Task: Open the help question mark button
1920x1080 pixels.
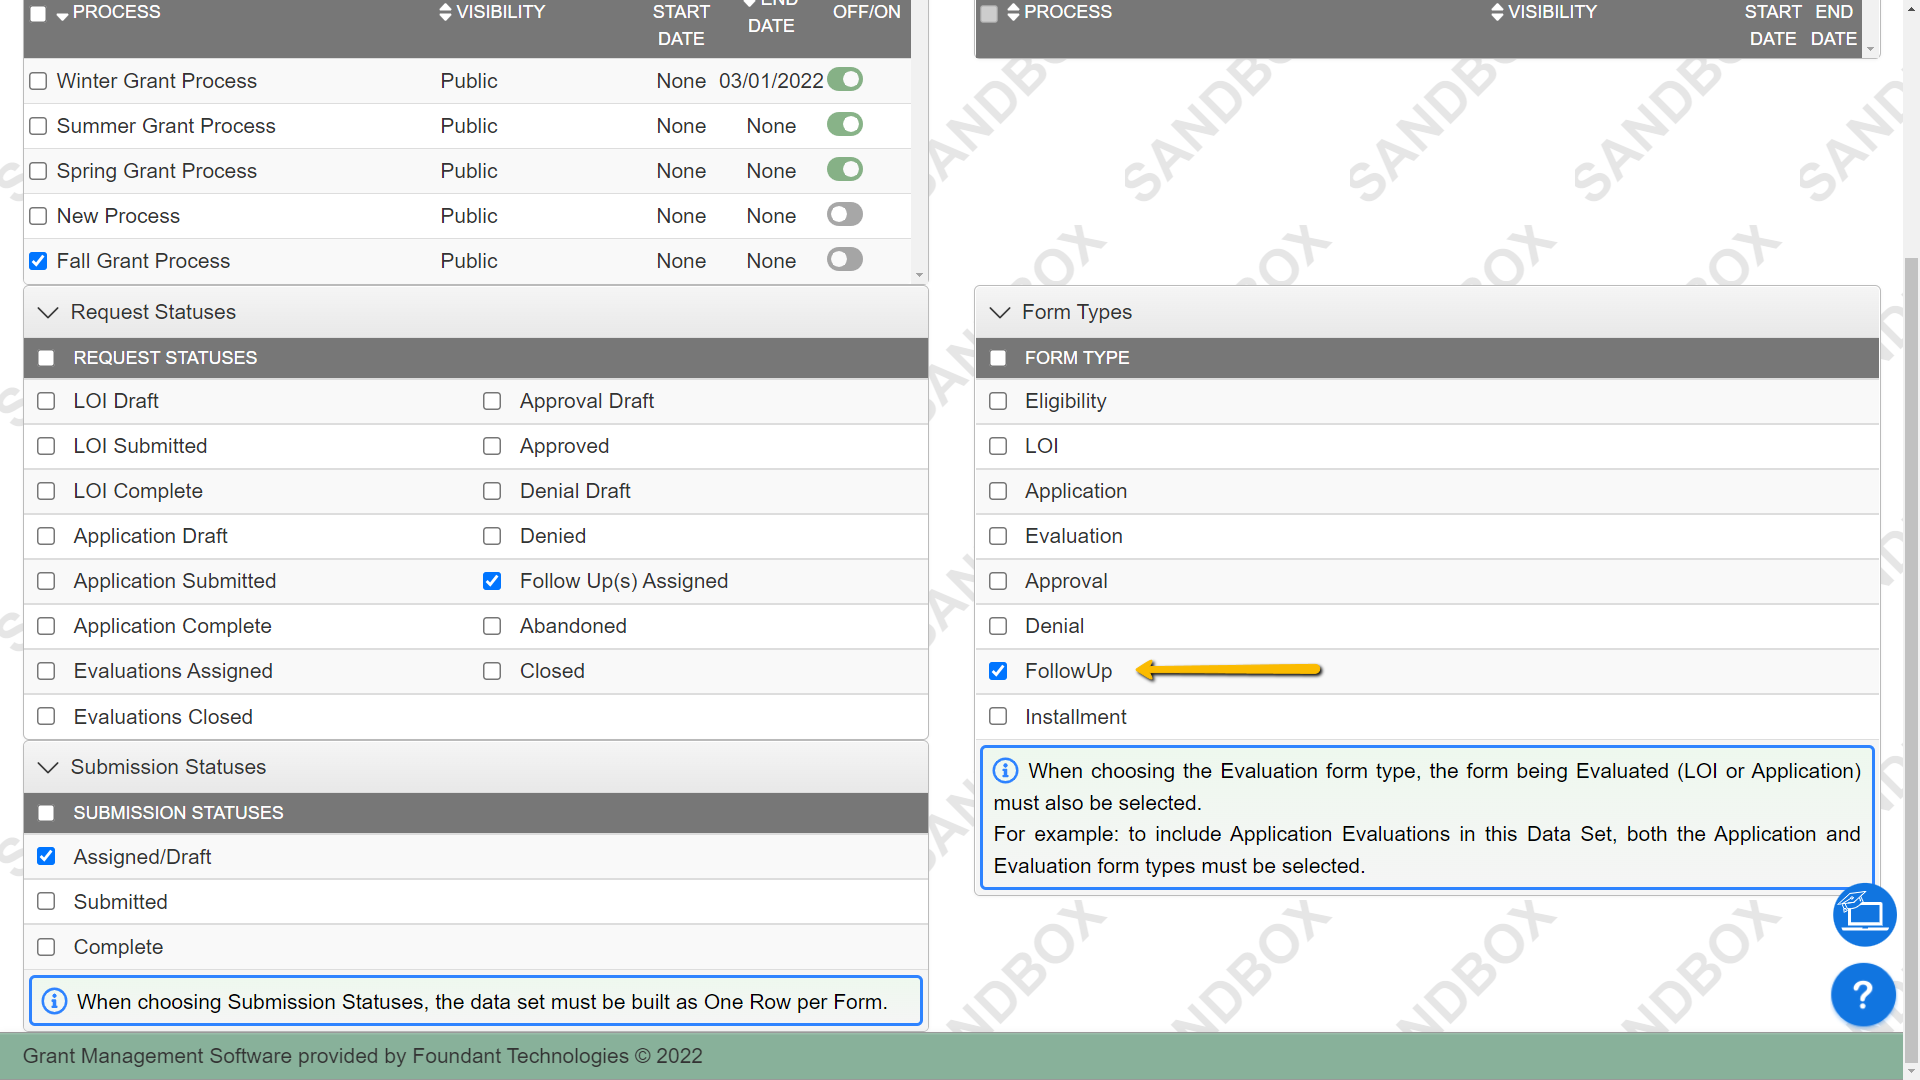Action: tap(1862, 995)
